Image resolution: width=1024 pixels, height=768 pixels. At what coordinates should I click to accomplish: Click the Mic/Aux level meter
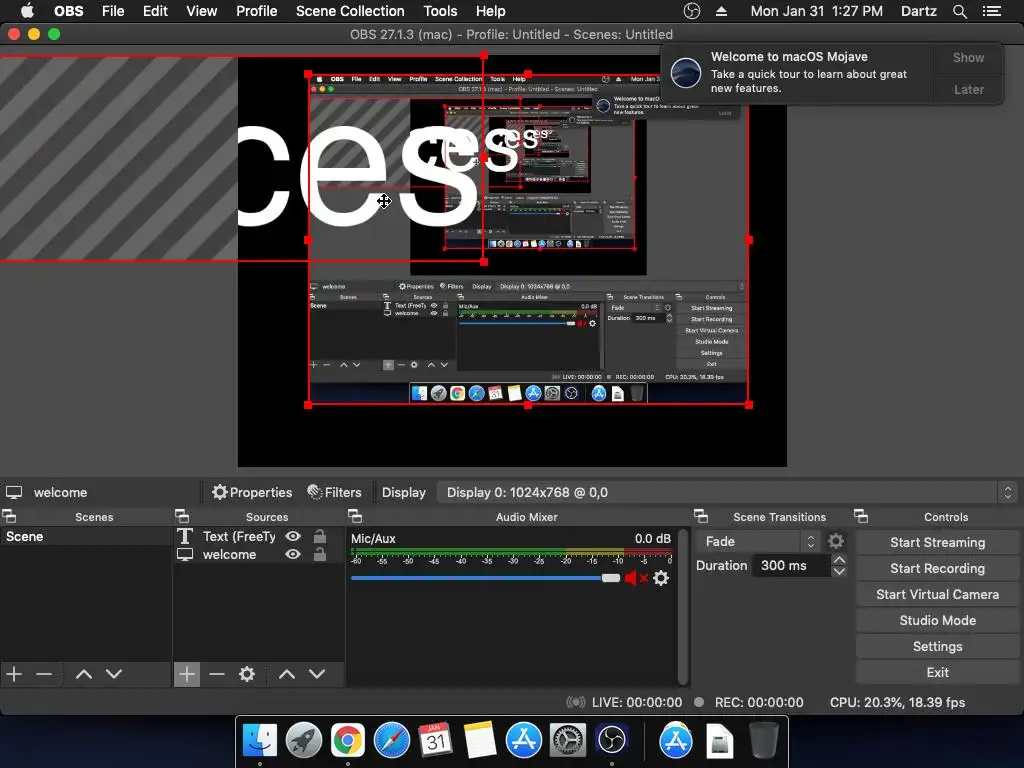pyautogui.click(x=512, y=552)
